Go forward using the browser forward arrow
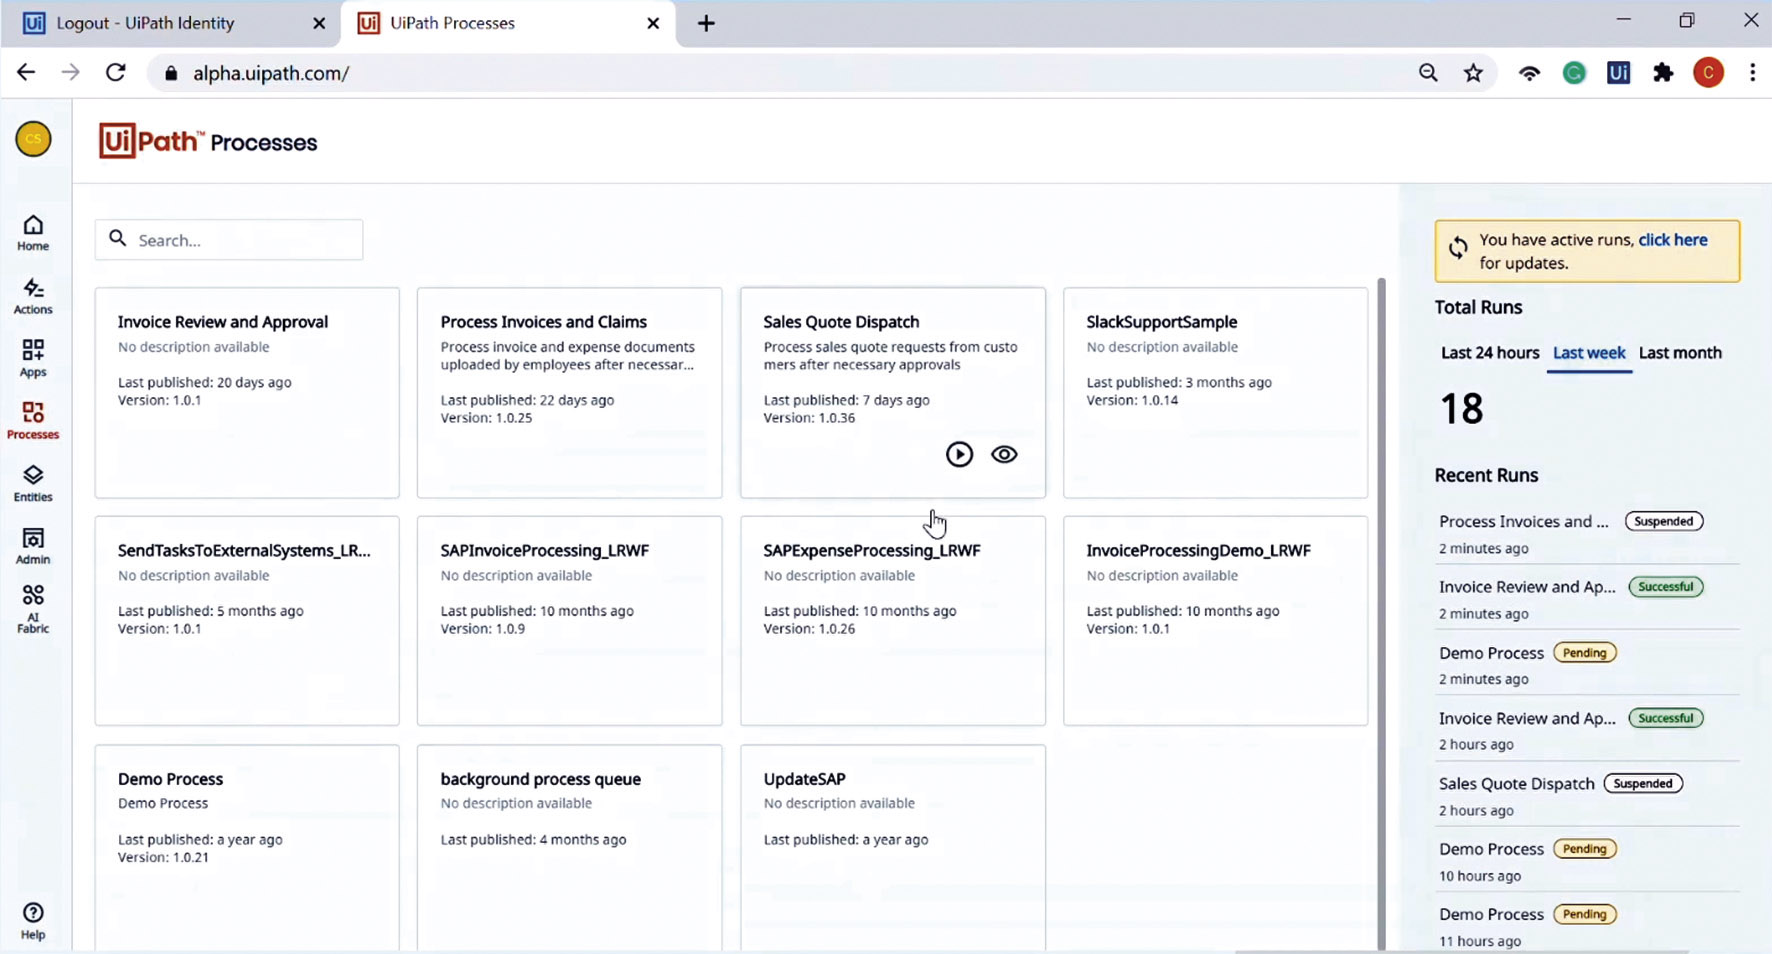 point(70,72)
